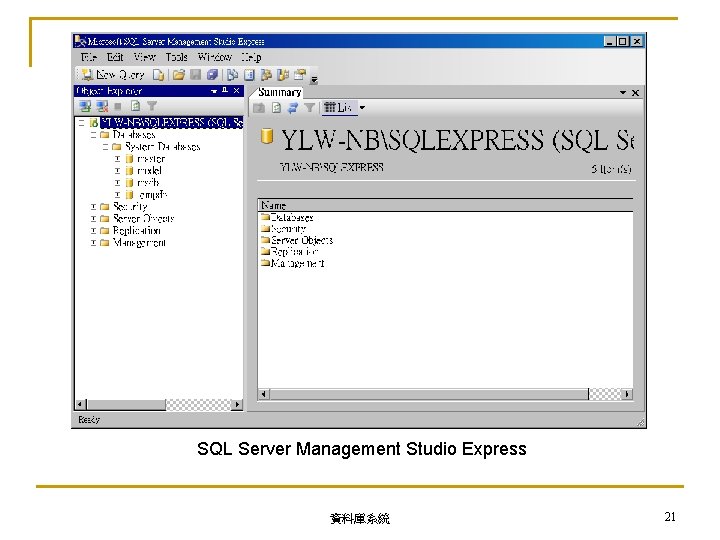Viewport: 720px width, 540px height.
Task: Open the List view dropdown arrow
Action: pos(362,108)
